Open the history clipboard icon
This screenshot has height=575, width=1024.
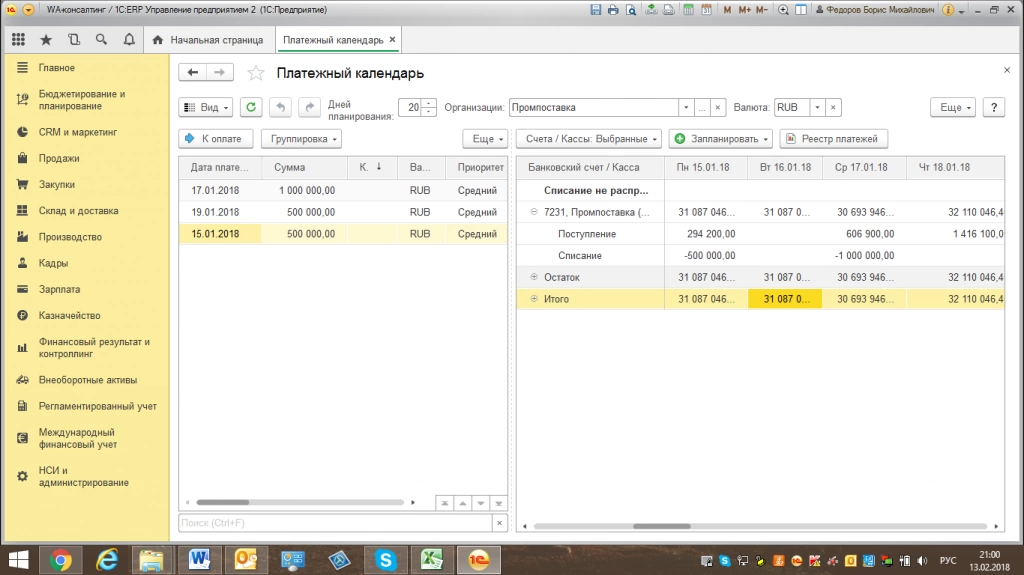tap(74, 40)
